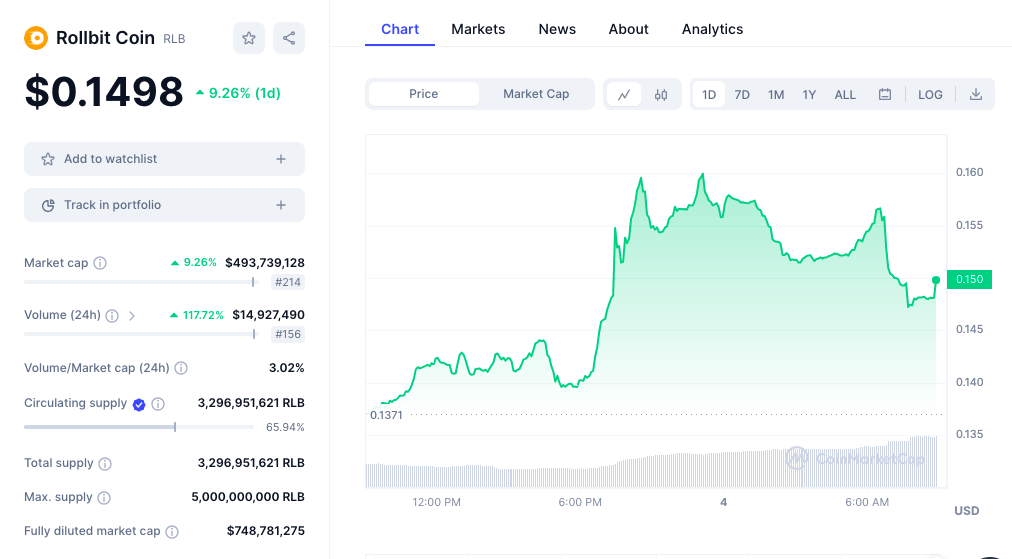Click the volume histogram below the chart
This screenshot has width=1012, height=559.
[x=651, y=462]
